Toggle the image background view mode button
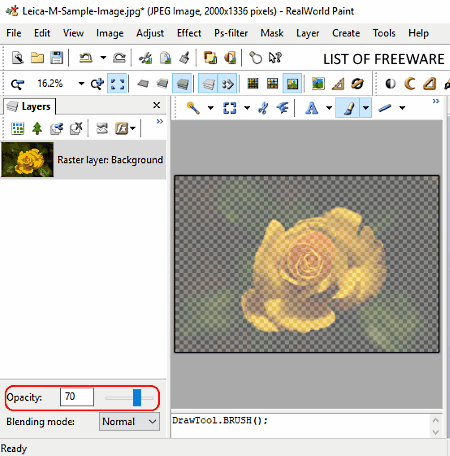The height and width of the screenshot is (456, 450). (x=292, y=84)
